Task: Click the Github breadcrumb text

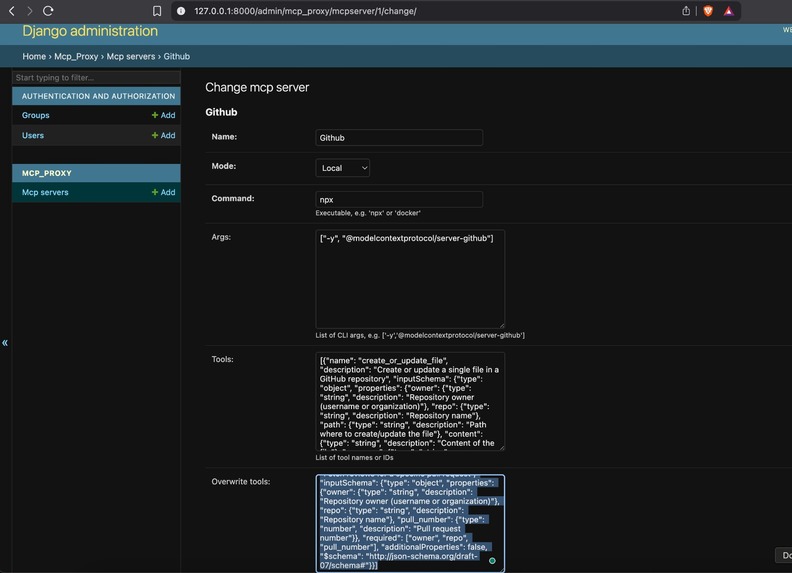Action: (177, 56)
